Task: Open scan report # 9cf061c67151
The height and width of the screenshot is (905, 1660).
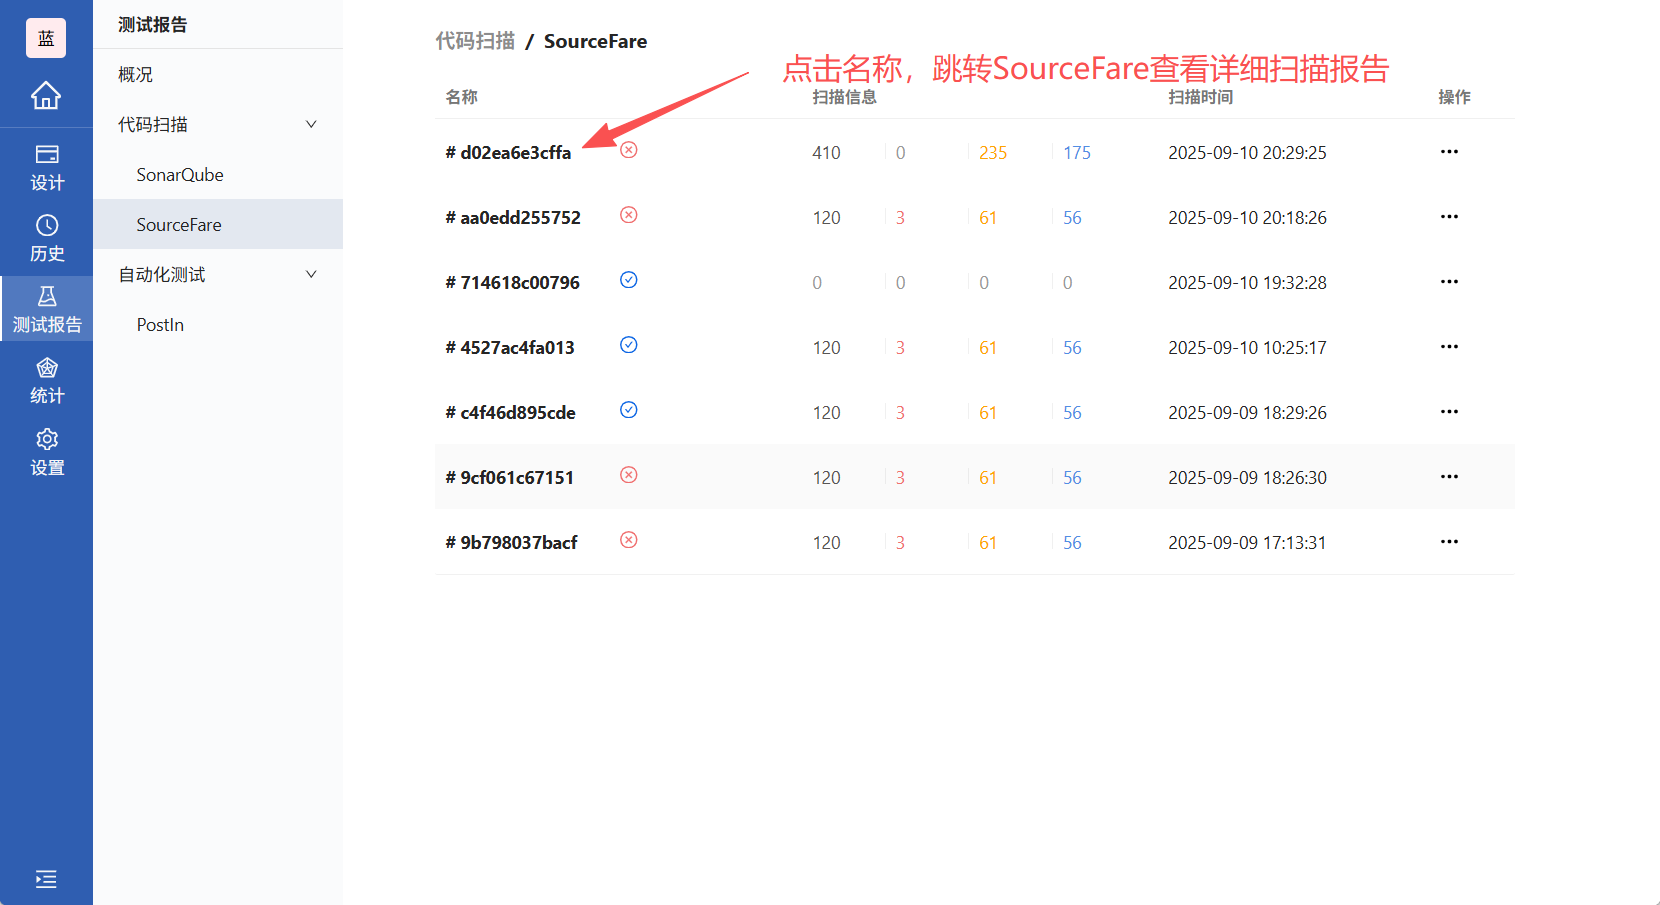Action: [x=510, y=478]
